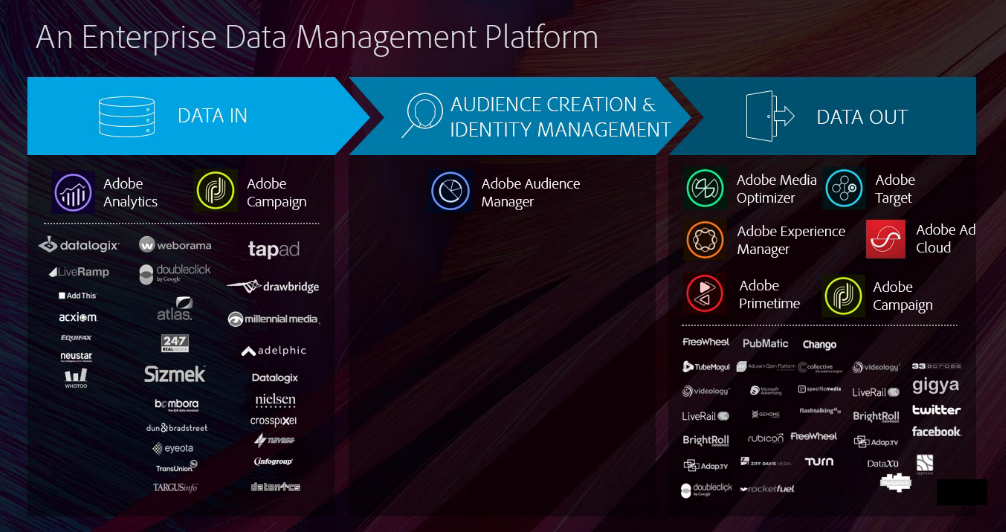Click the flashtalking logo
Image resolution: width=1006 pixels, height=532 pixels.
click(820, 410)
